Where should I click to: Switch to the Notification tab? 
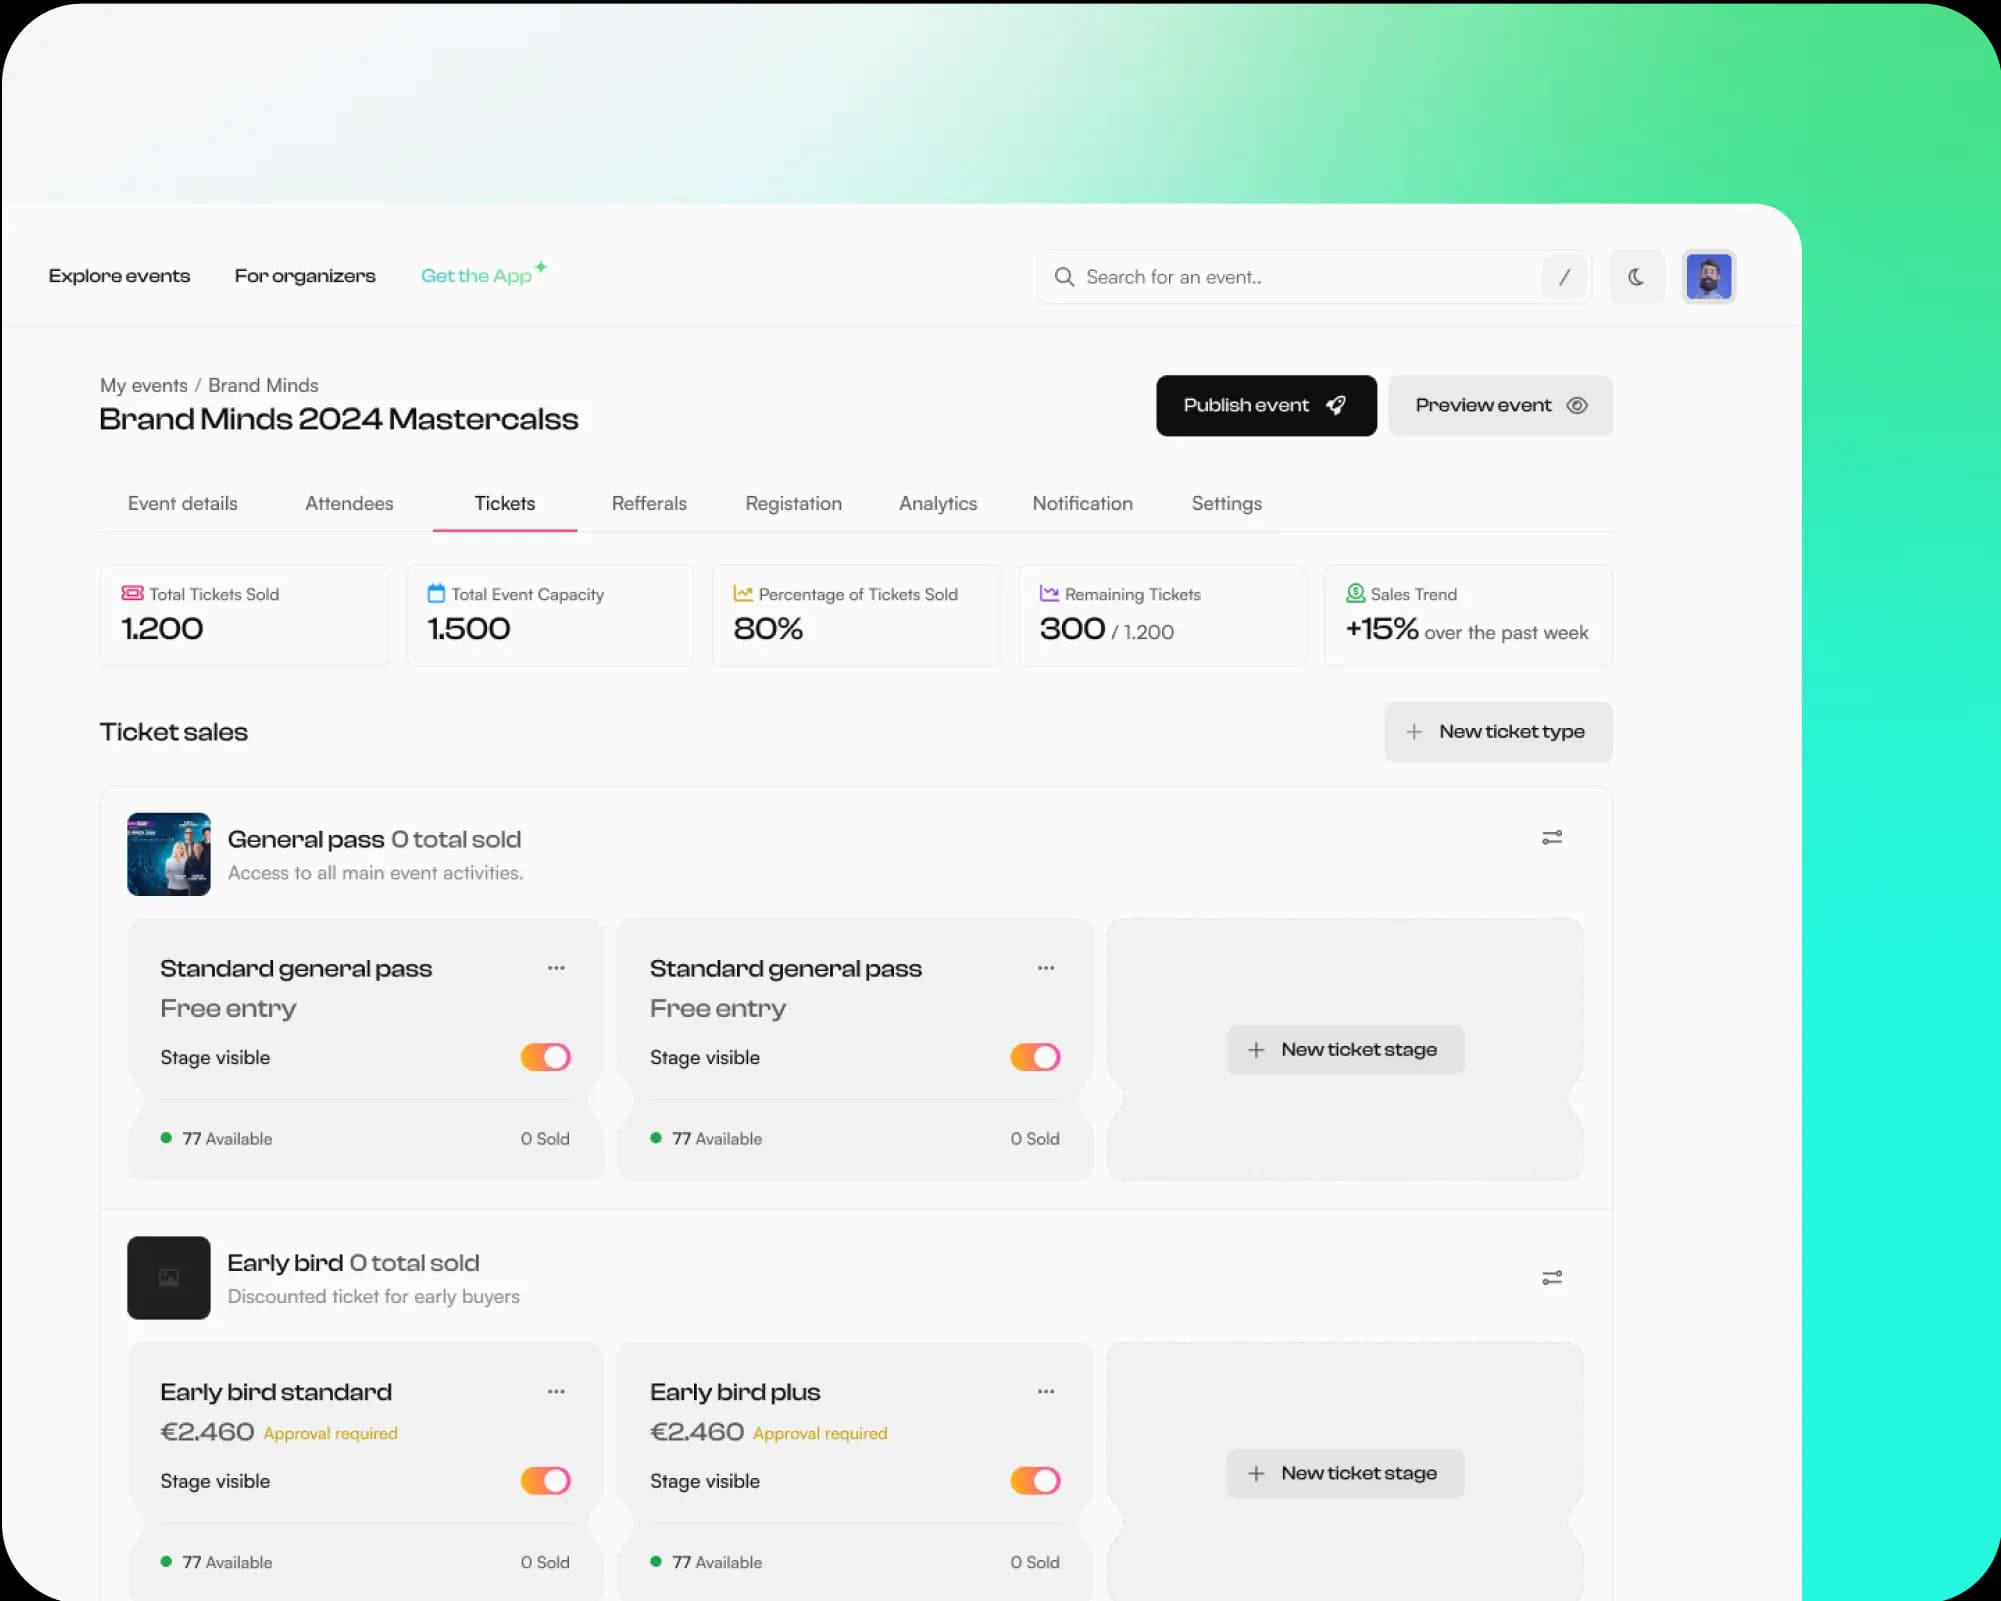coord(1082,503)
